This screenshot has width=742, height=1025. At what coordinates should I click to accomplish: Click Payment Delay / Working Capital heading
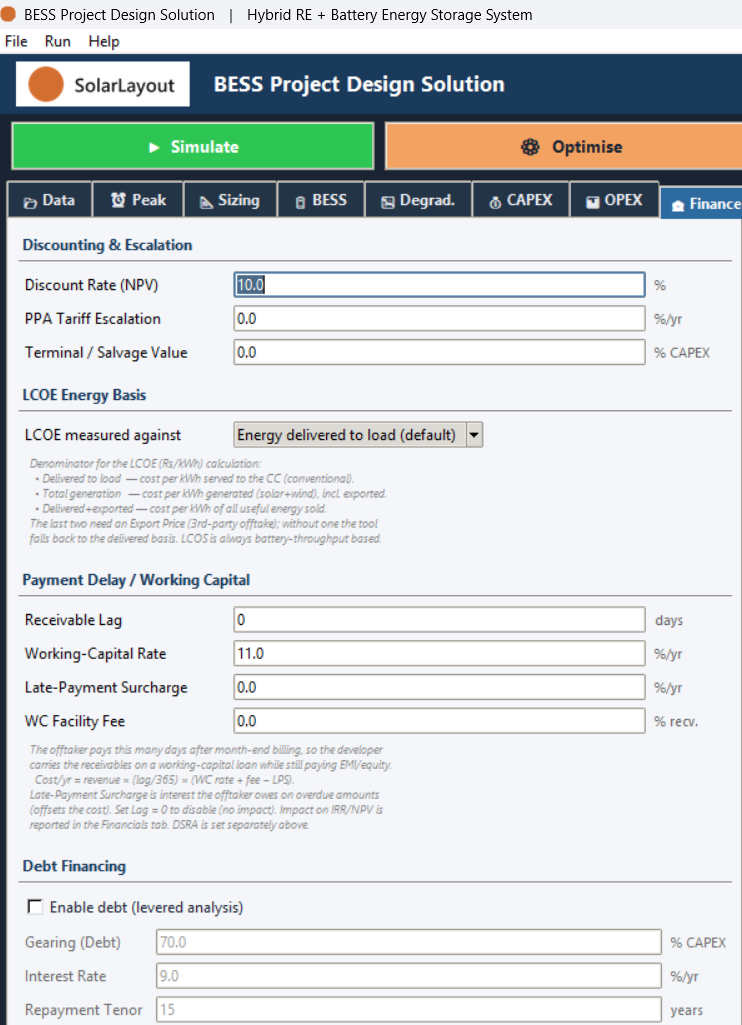coord(136,580)
